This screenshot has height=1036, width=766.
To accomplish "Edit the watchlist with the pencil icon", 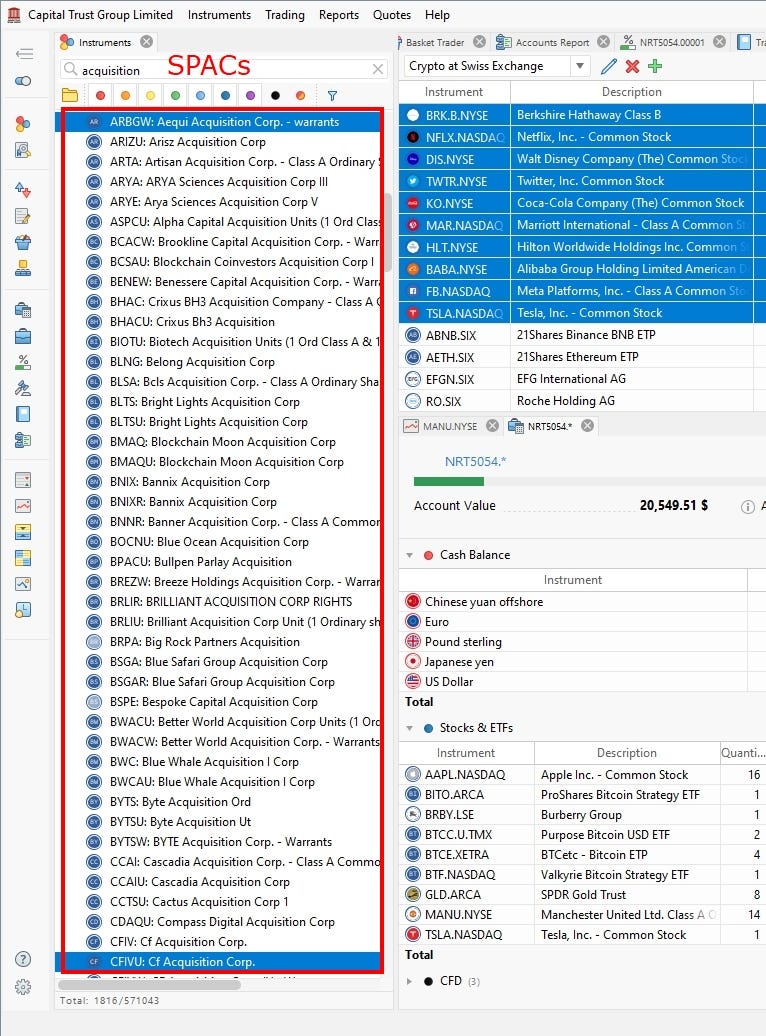I will [609, 66].
